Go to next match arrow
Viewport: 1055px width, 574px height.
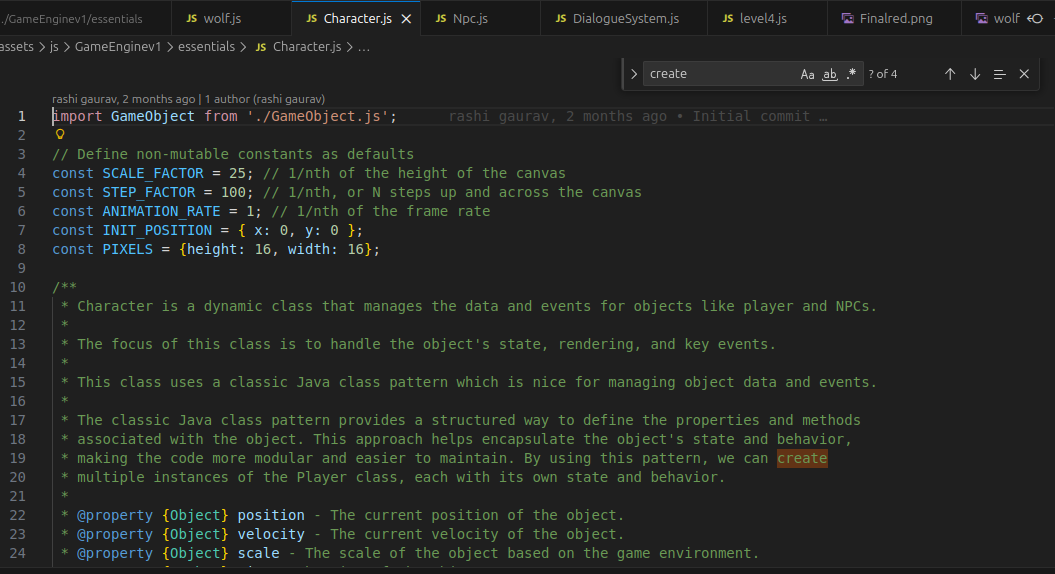975,74
